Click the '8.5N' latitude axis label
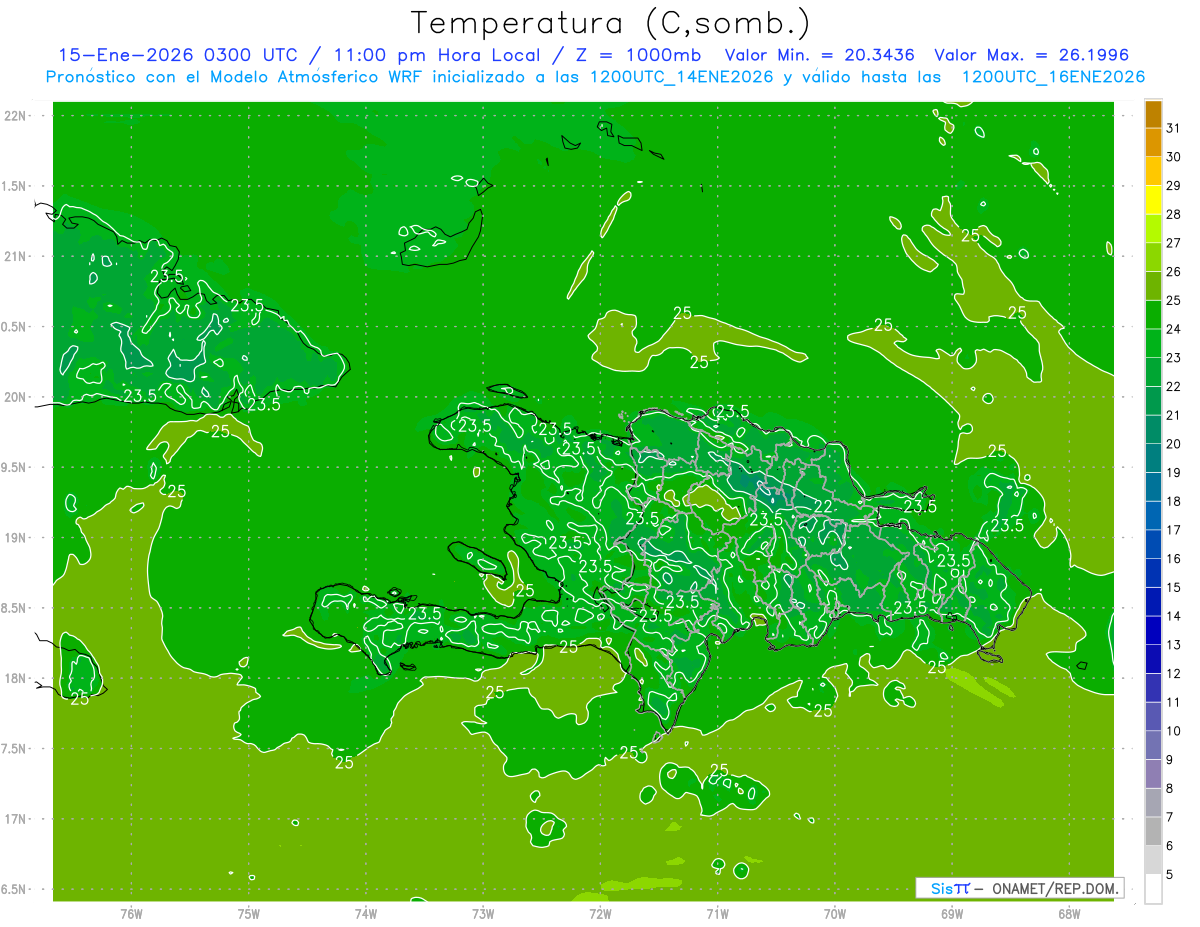This screenshot has height=927, width=1200. (12, 609)
